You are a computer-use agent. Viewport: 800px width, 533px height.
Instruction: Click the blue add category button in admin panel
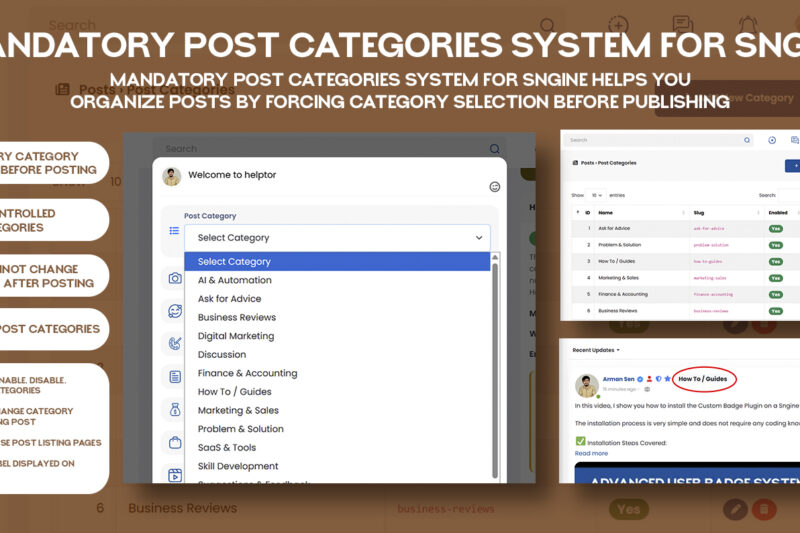(x=792, y=166)
